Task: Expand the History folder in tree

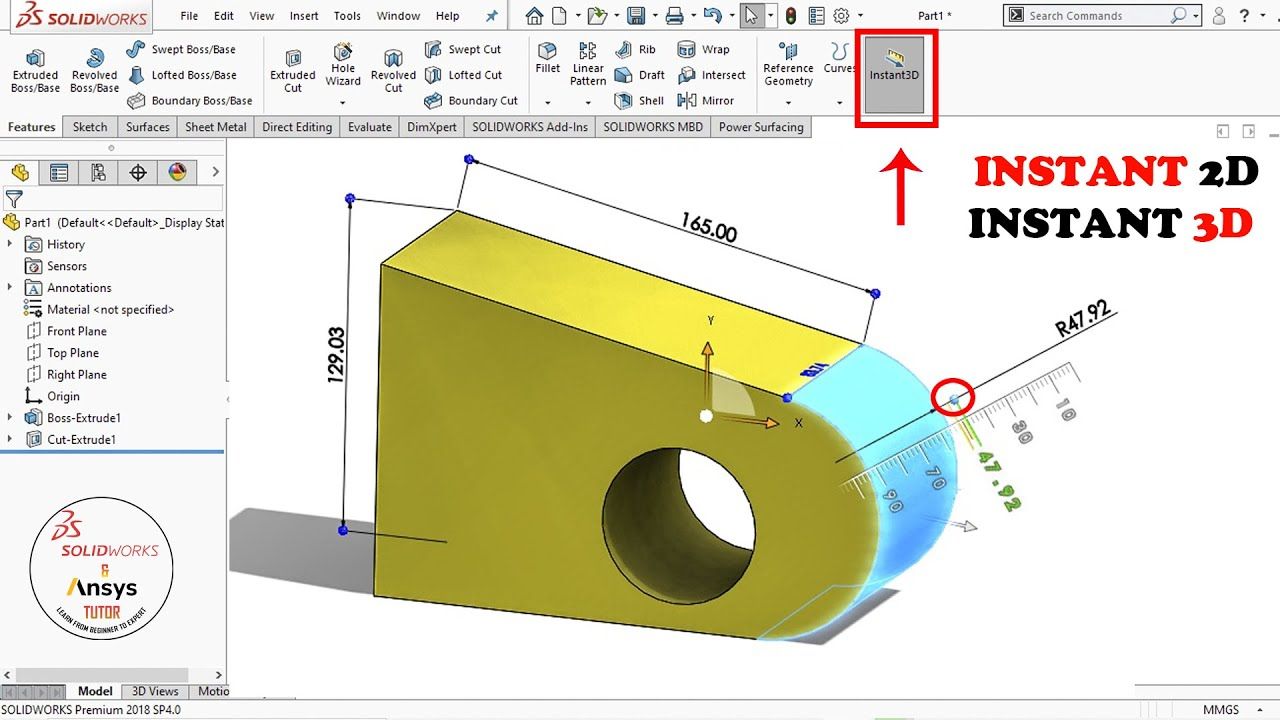Action: pyautogui.click(x=10, y=244)
